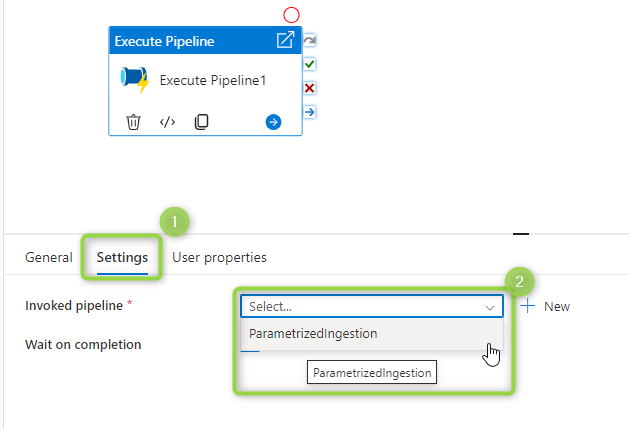Switch to the General tab
This screenshot has width=629, height=429.
pyautogui.click(x=49, y=257)
